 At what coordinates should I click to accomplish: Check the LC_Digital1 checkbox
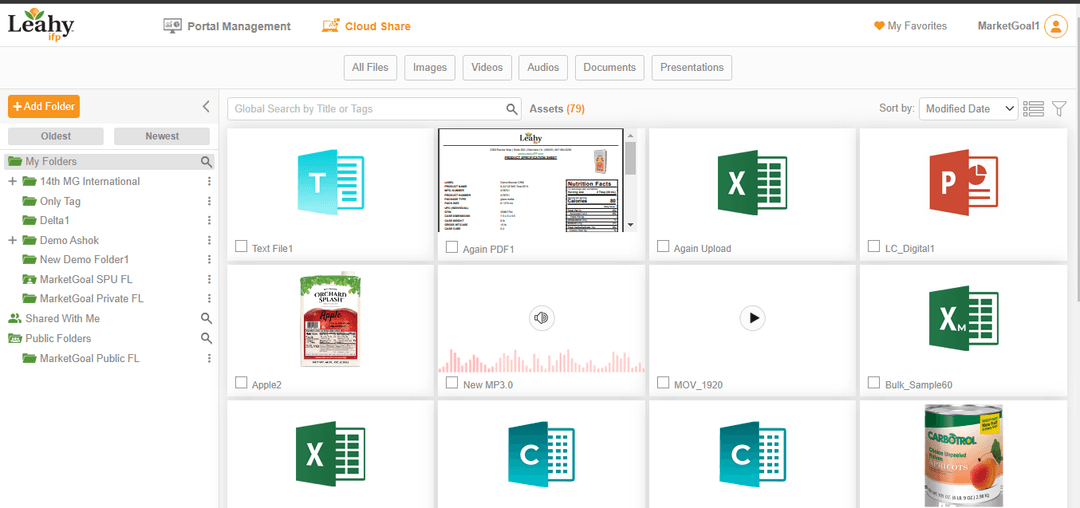point(874,247)
